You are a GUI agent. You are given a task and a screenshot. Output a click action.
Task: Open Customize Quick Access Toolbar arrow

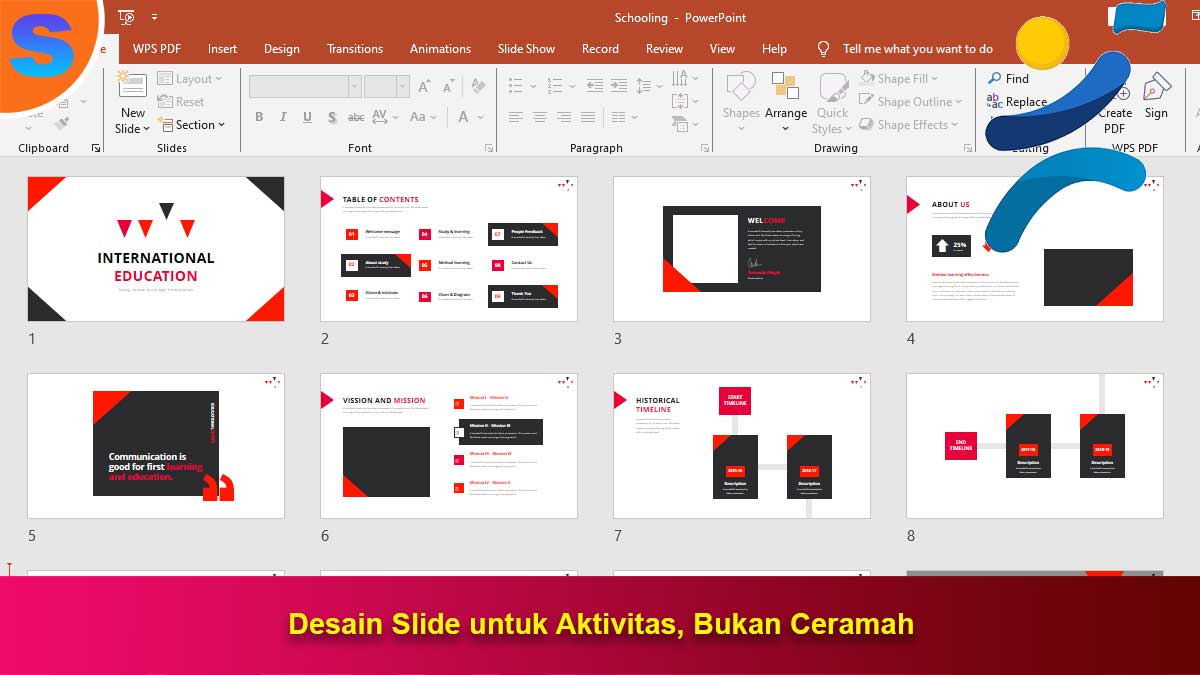pos(154,17)
